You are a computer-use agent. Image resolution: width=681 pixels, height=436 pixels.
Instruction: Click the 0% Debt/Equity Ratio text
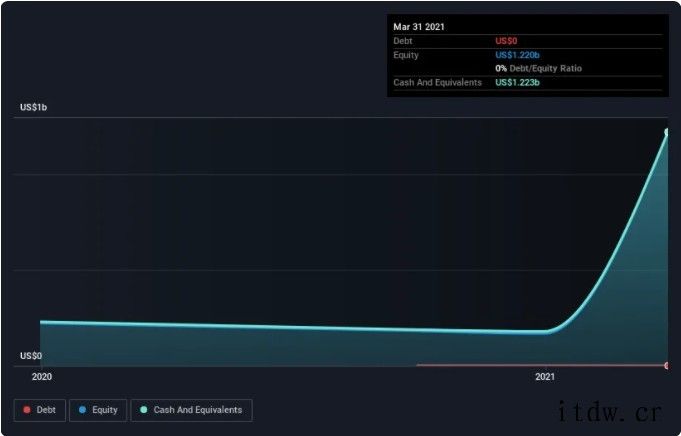(x=538, y=69)
